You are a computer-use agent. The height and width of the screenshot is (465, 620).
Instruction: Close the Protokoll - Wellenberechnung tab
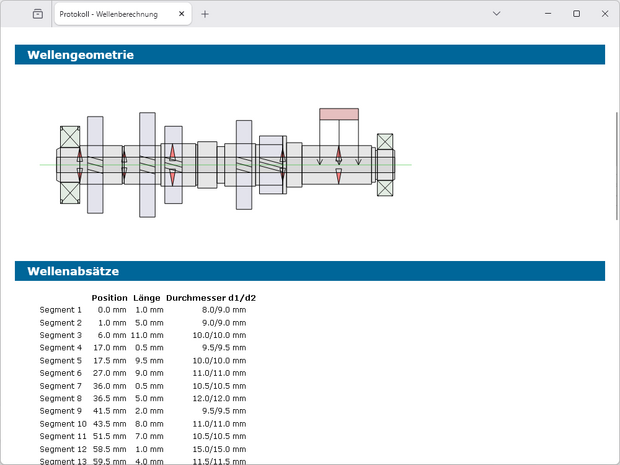181,14
